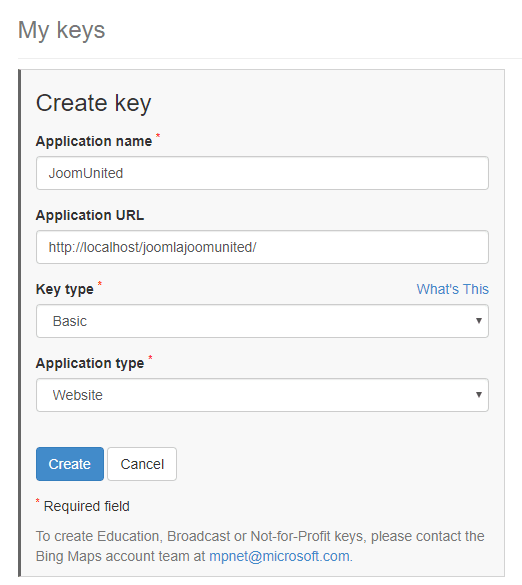Open the What's This link

(x=452, y=289)
